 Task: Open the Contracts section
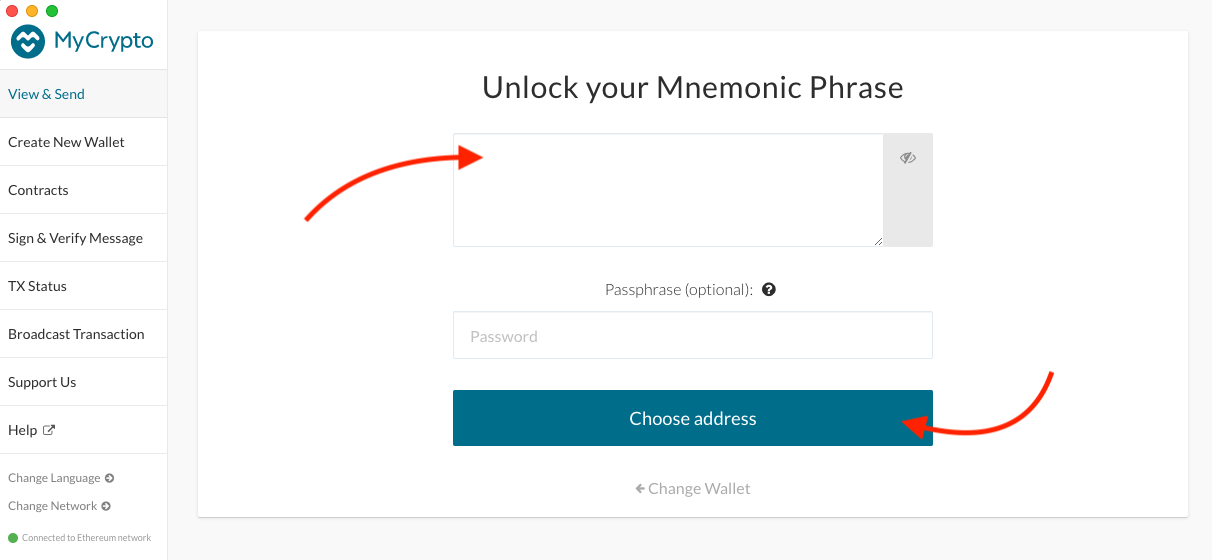pos(38,190)
